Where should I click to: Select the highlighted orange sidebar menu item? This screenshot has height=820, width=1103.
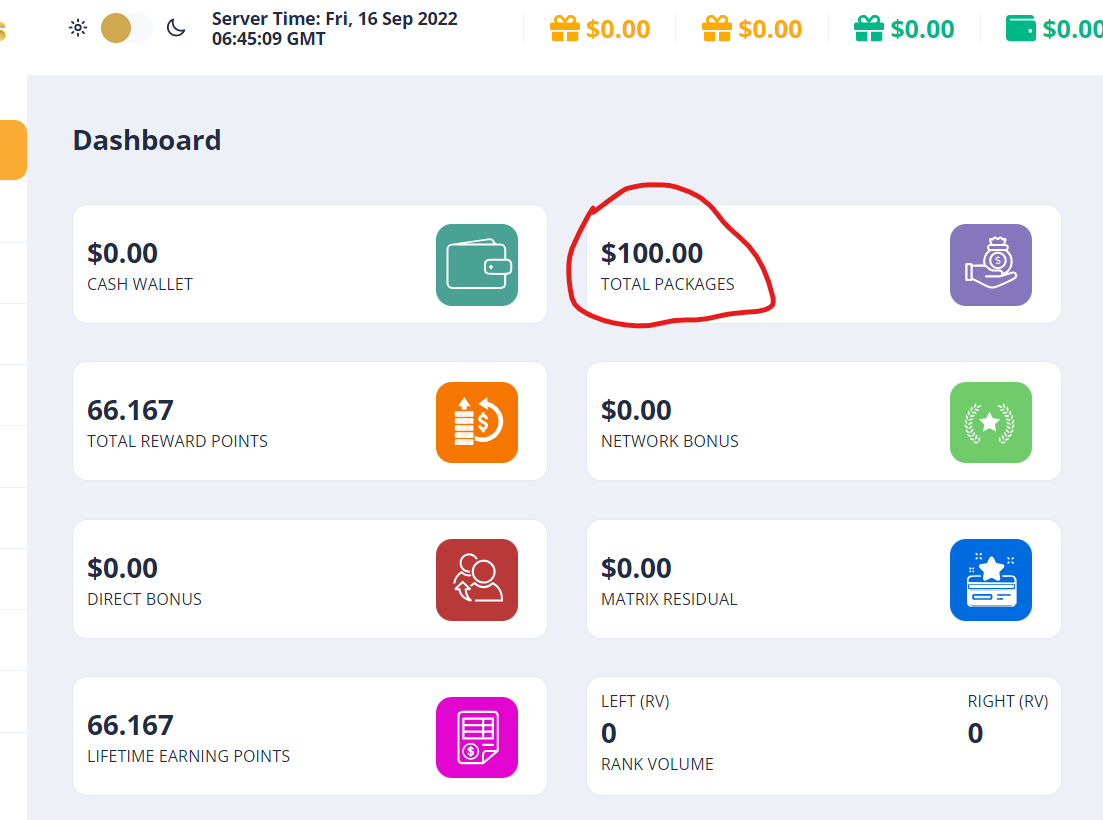tap(13, 150)
